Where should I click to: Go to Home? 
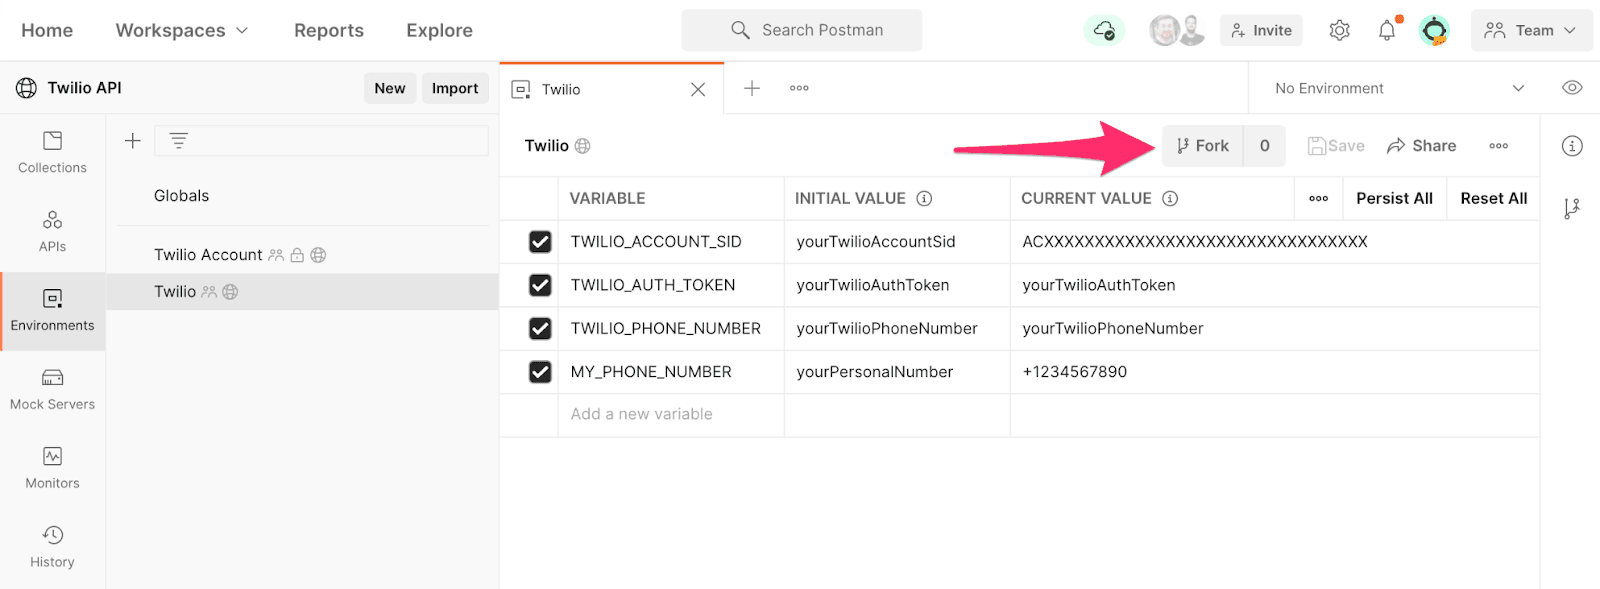click(x=47, y=30)
